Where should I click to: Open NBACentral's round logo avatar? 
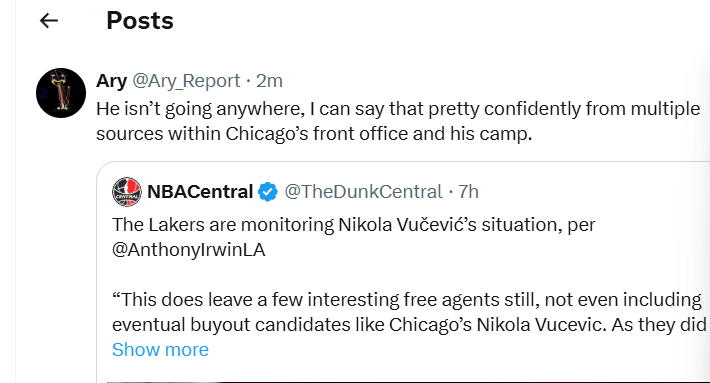click(127, 192)
